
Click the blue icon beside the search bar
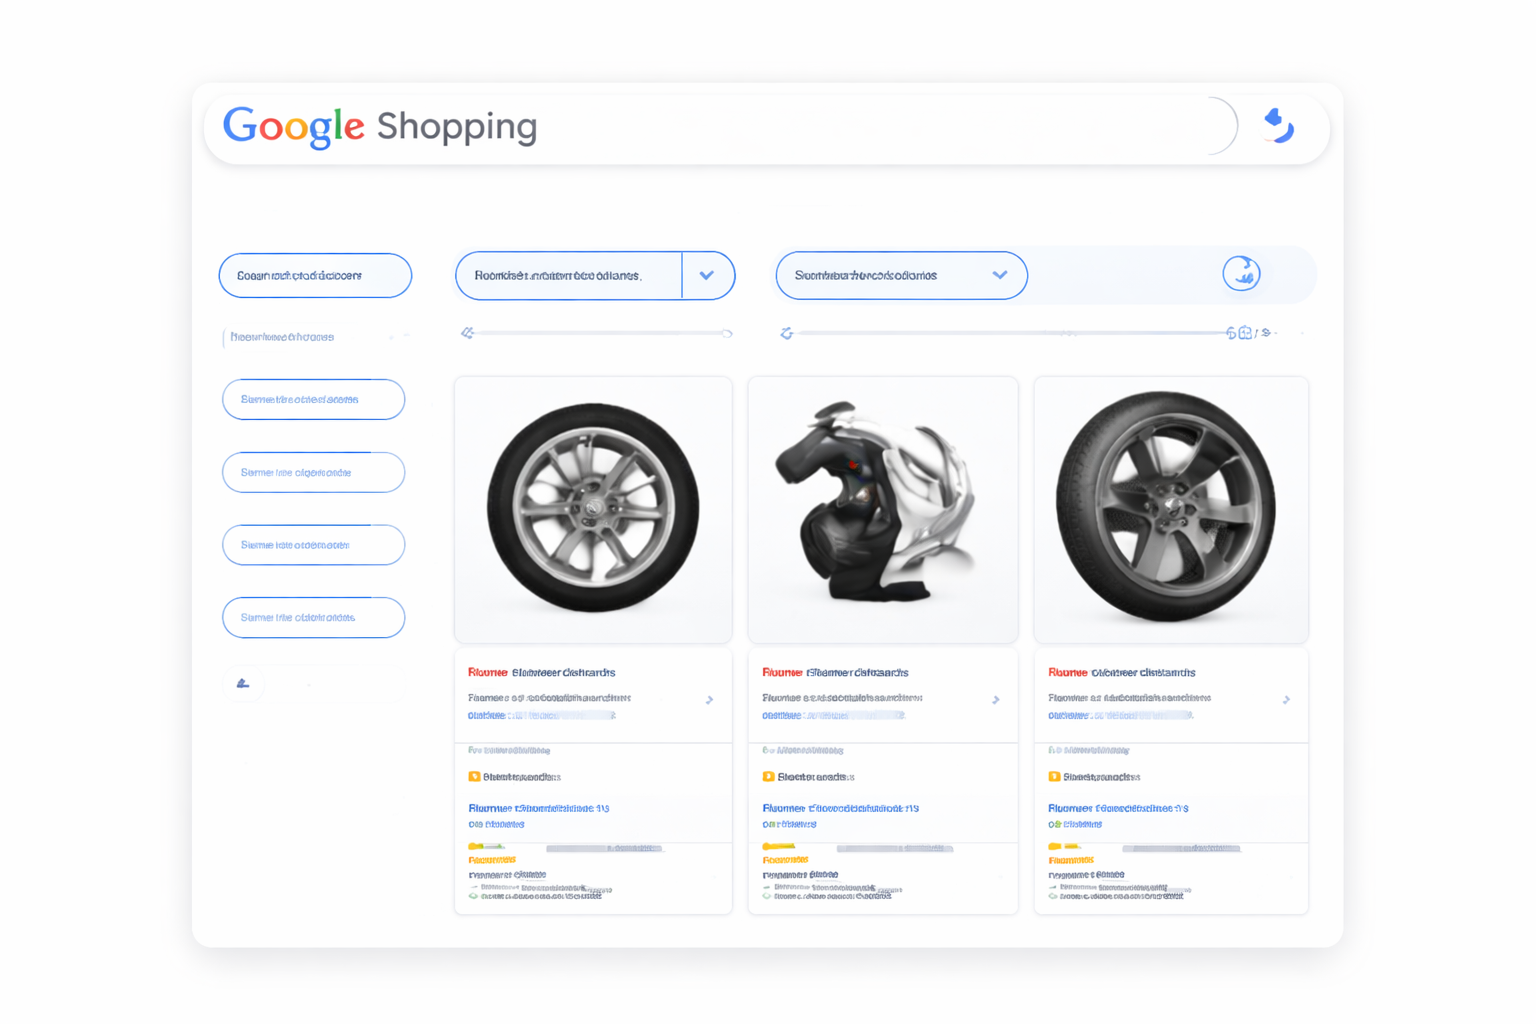point(1278,126)
